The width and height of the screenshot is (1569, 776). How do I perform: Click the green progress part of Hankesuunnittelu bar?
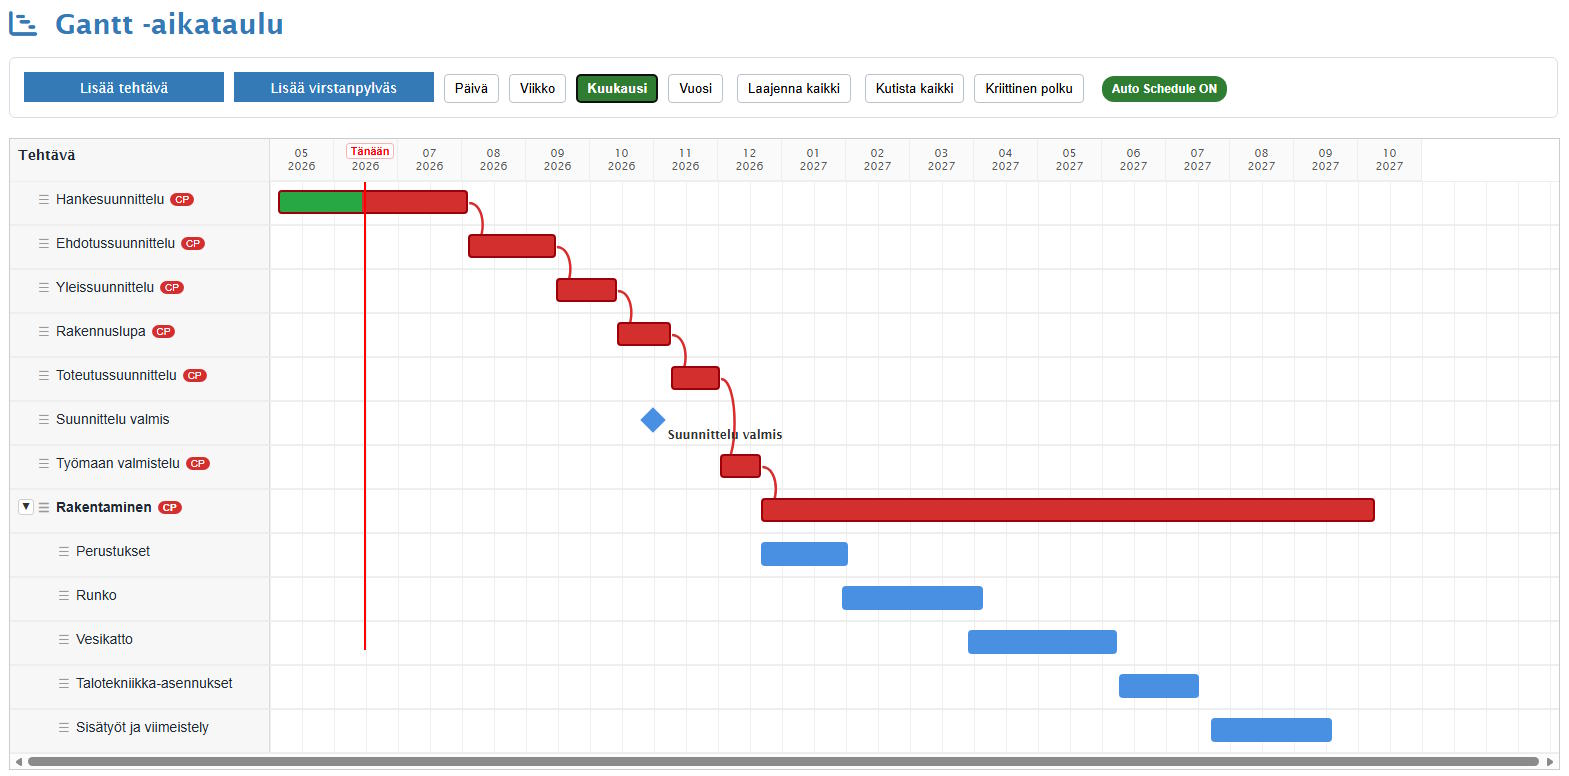320,202
